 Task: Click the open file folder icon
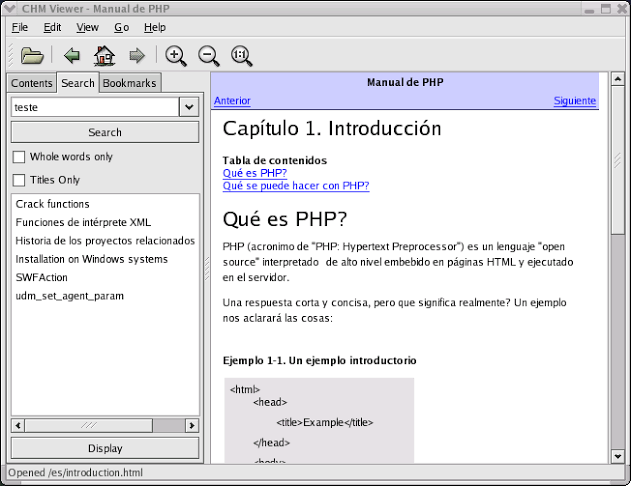point(32,55)
